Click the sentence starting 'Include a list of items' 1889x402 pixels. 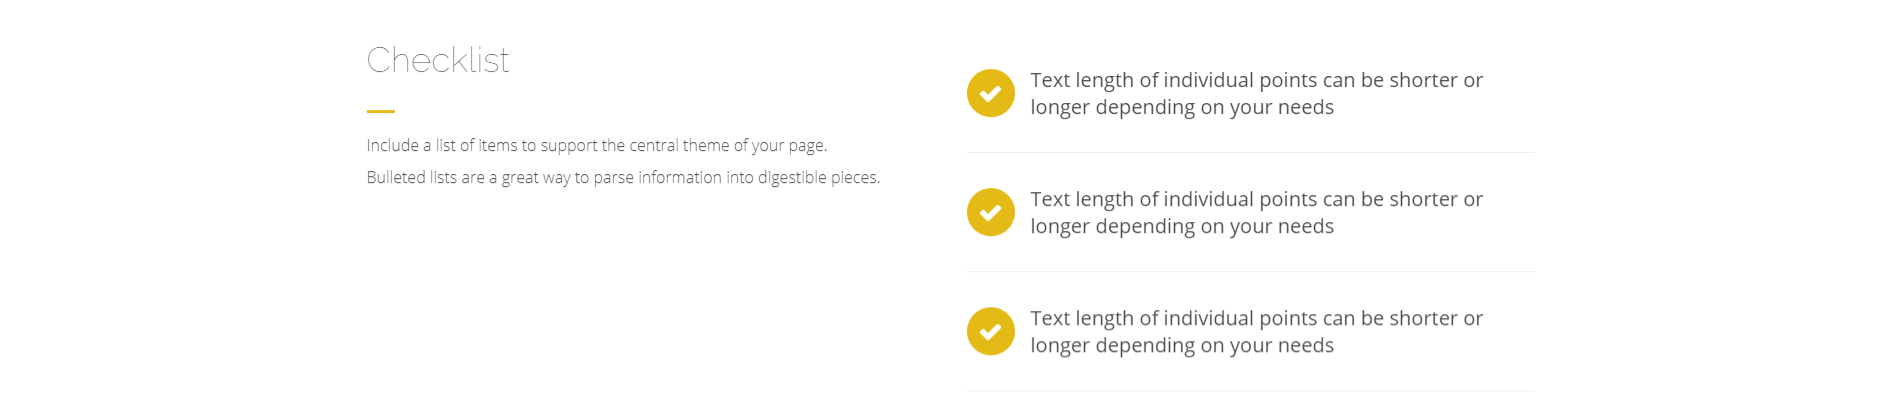pyautogui.click(x=597, y=145)
